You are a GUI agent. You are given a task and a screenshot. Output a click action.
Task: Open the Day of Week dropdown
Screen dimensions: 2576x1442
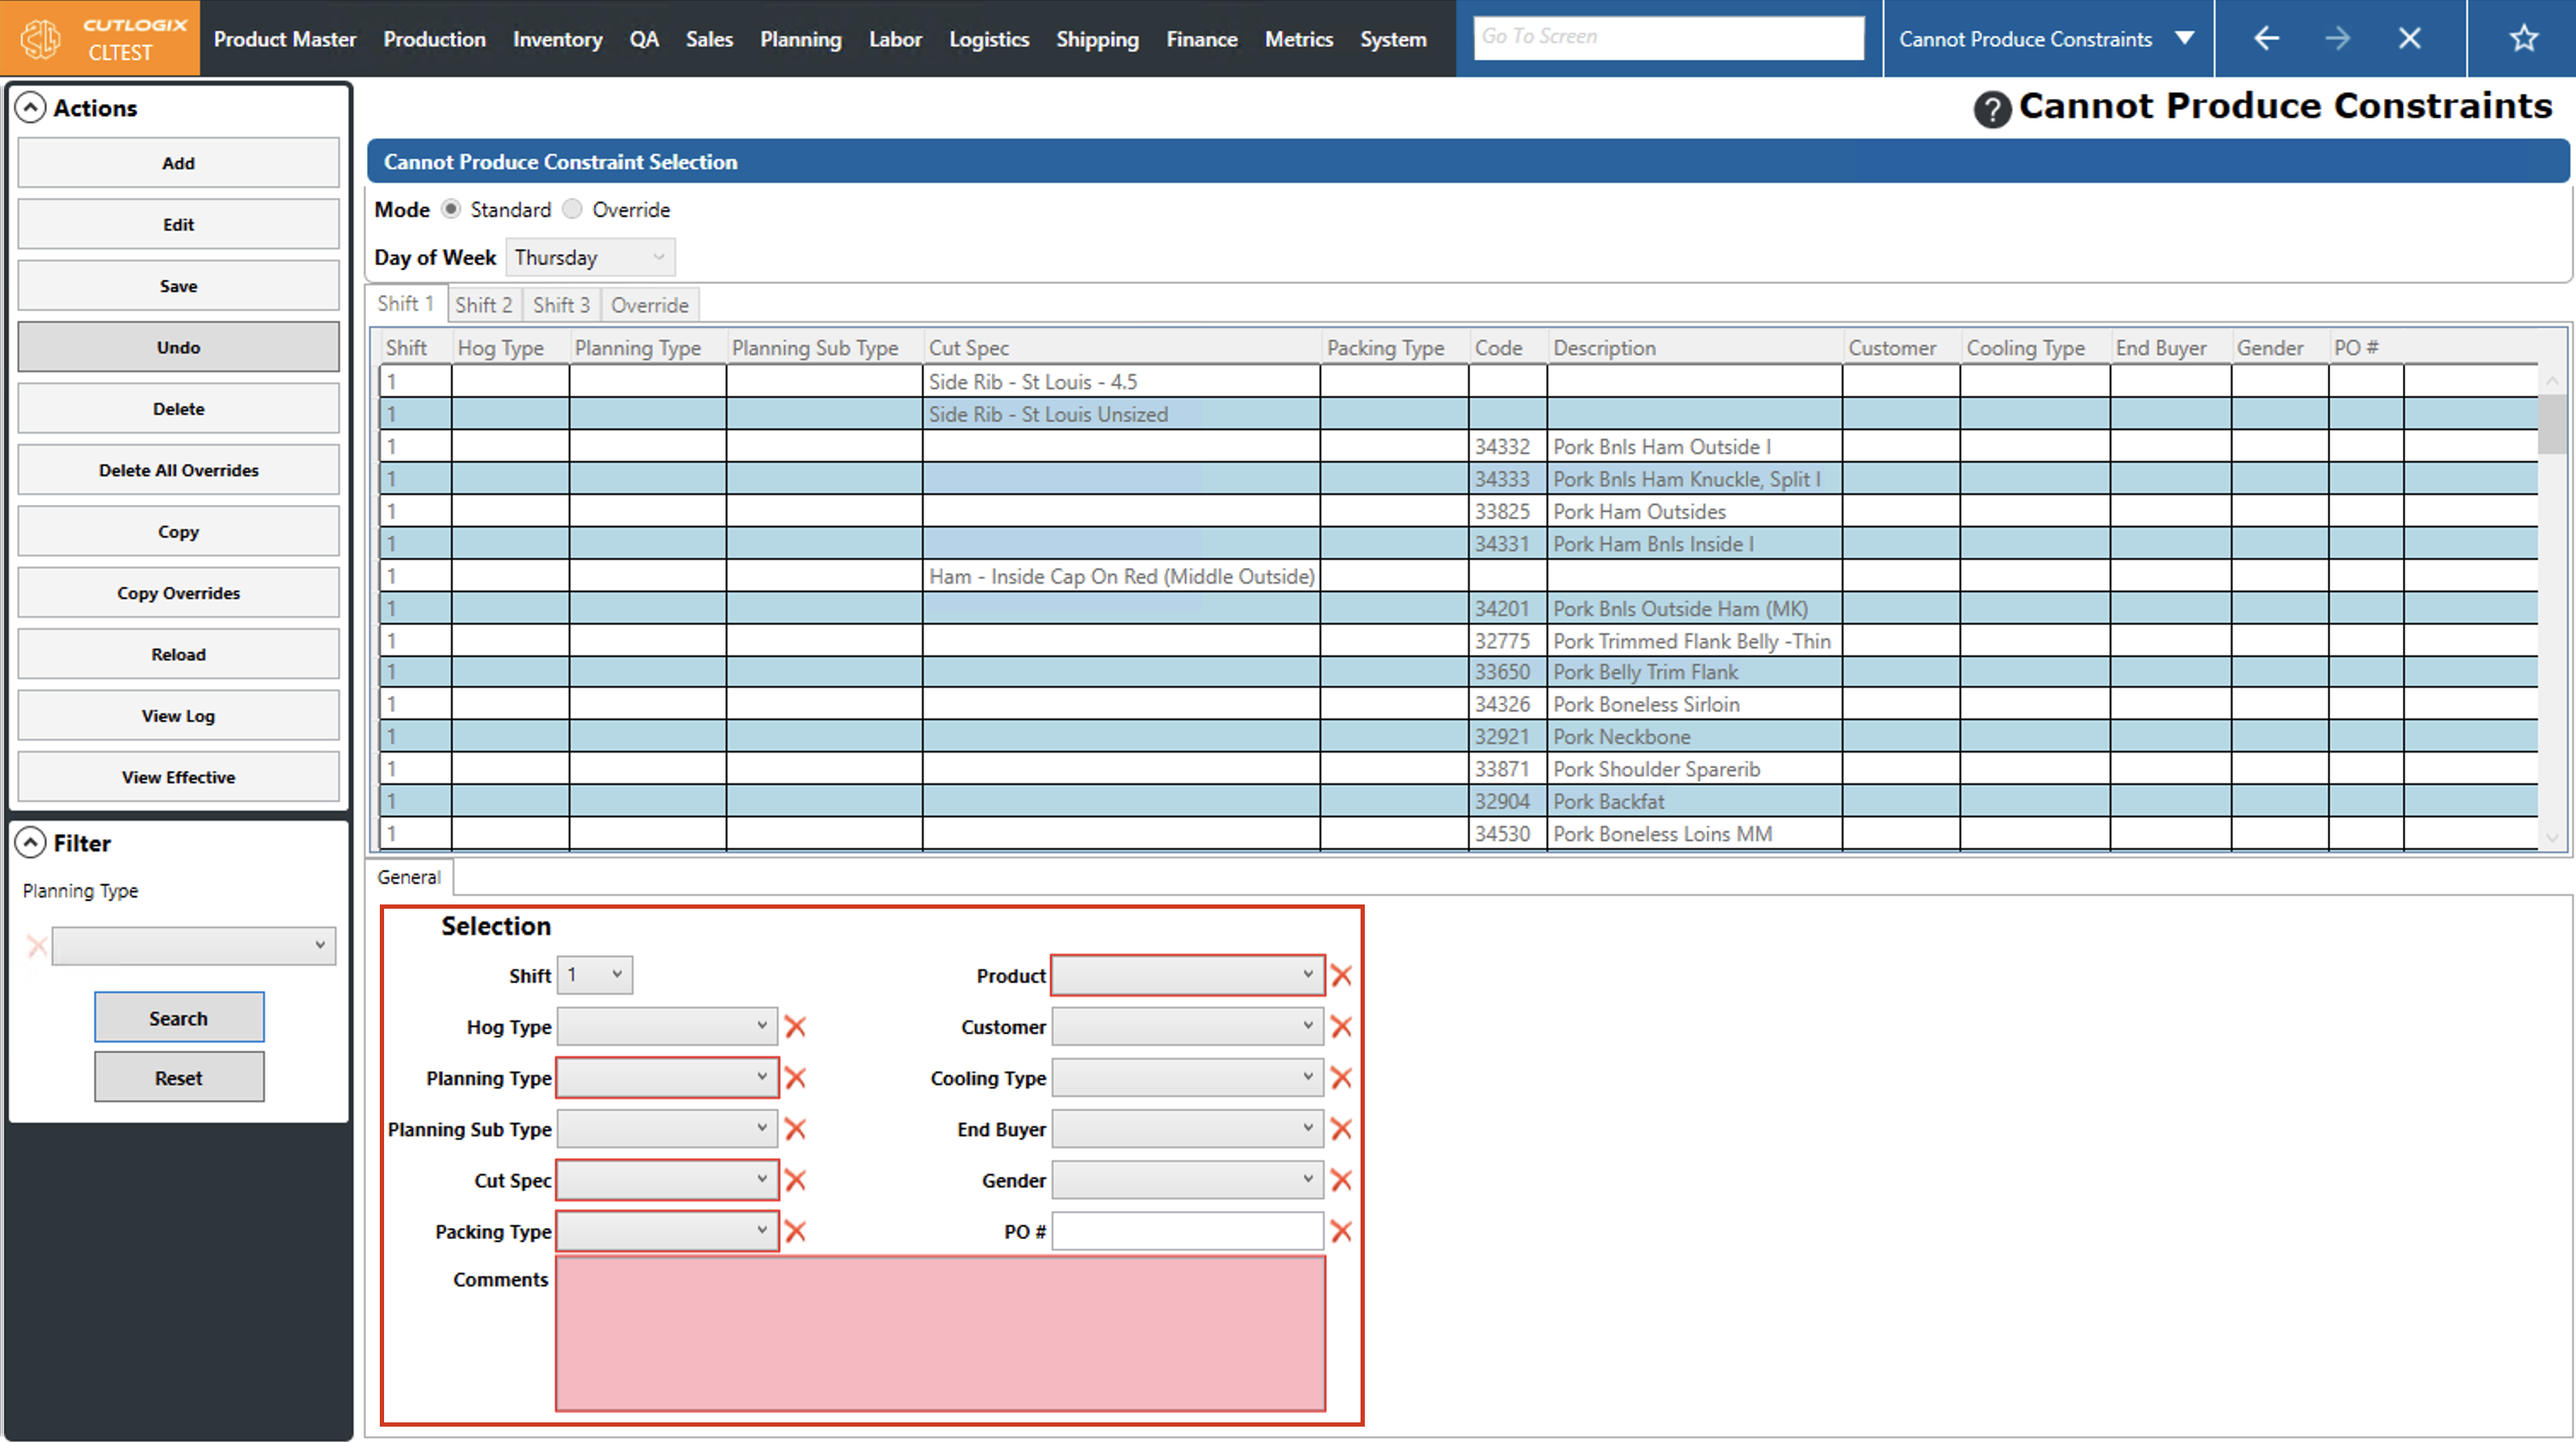590,258
